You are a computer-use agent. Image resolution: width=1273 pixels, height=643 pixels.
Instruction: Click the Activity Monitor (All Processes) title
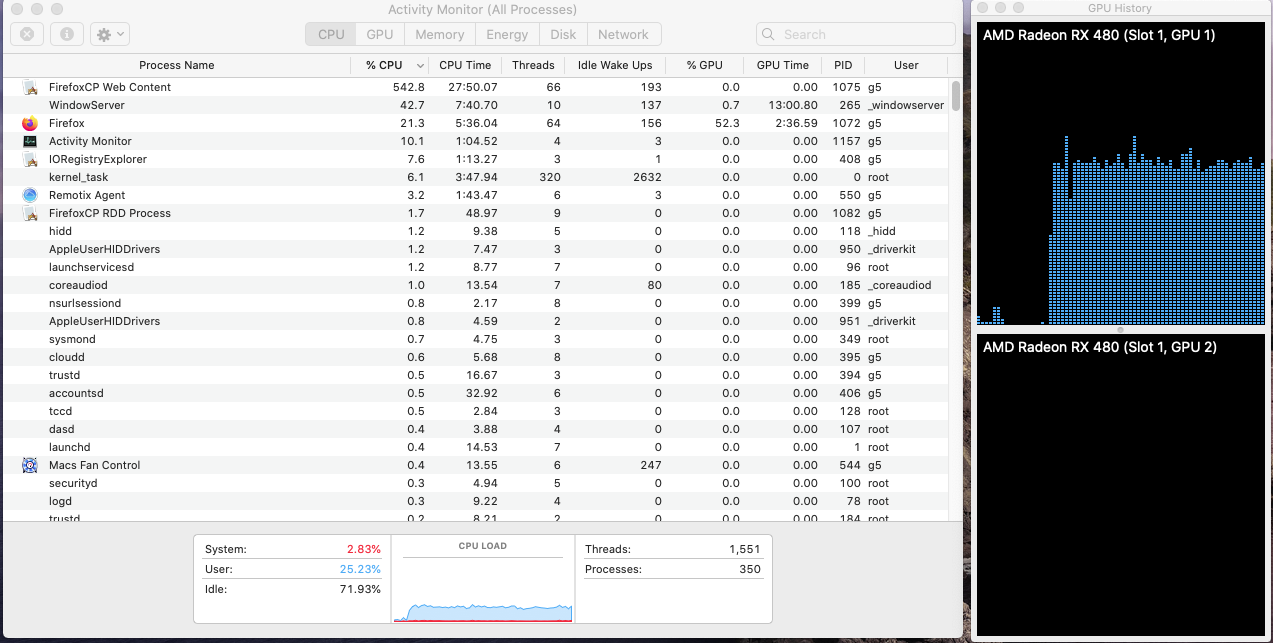(x=482, y=9)
